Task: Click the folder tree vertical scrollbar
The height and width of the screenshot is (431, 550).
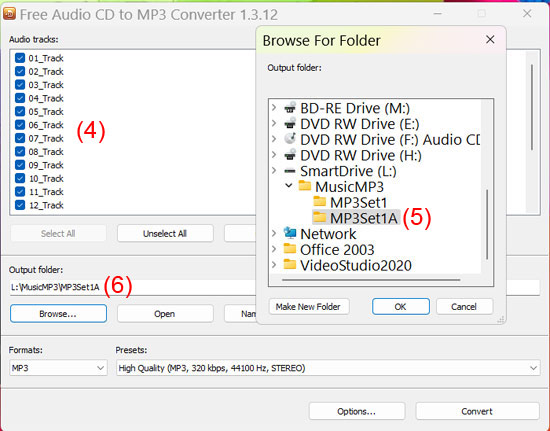Action: 487,224
